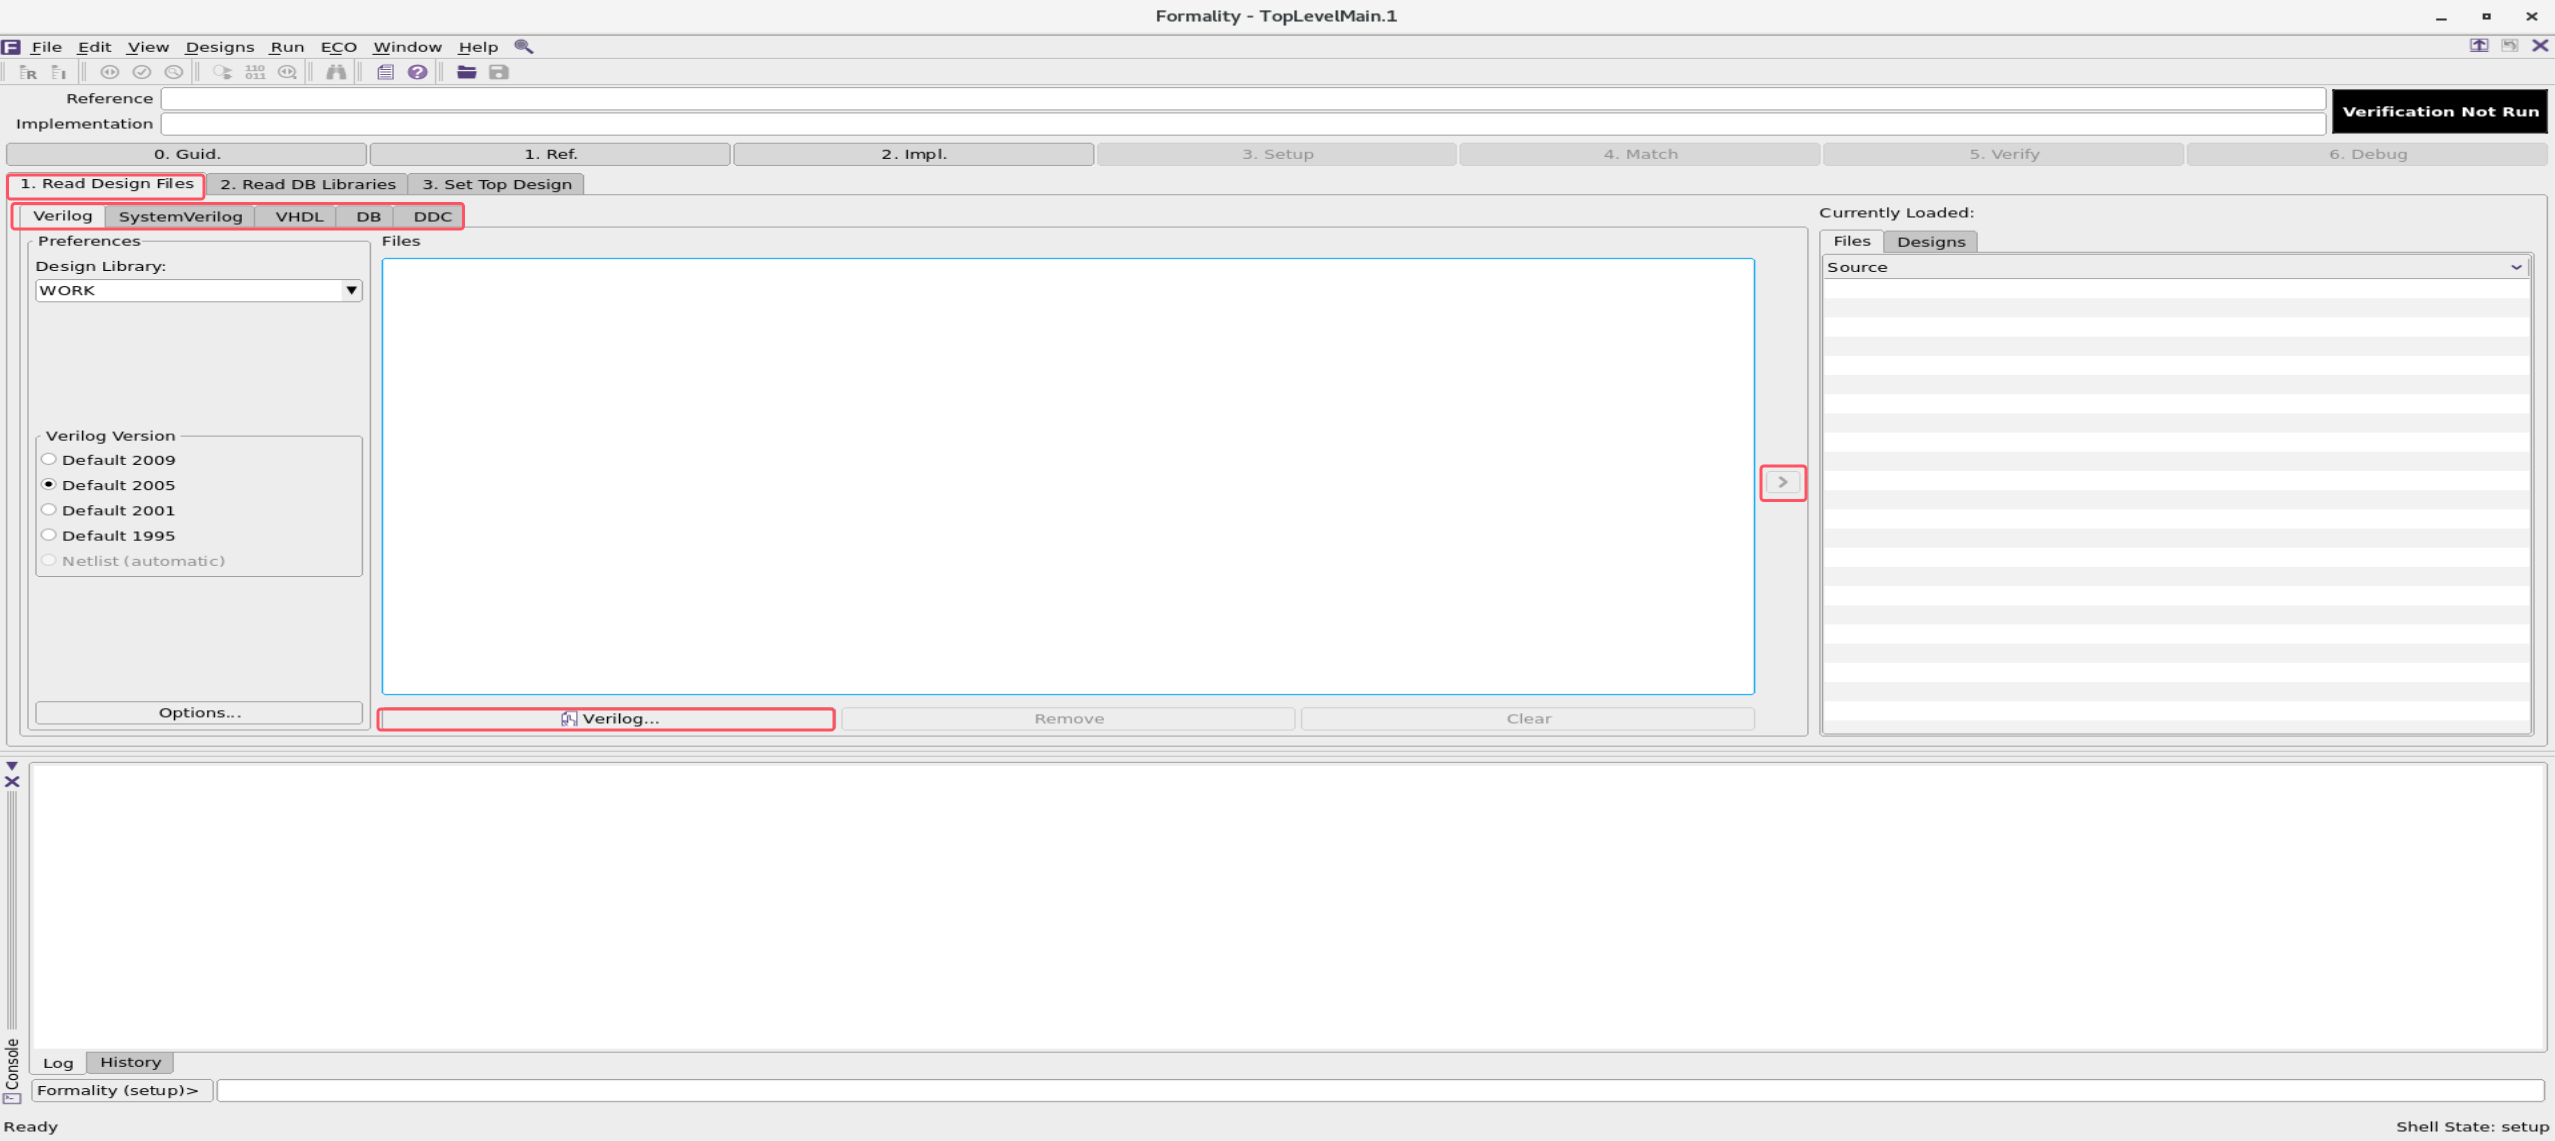Switch to the SystemVerilog tab

(180, 216)
